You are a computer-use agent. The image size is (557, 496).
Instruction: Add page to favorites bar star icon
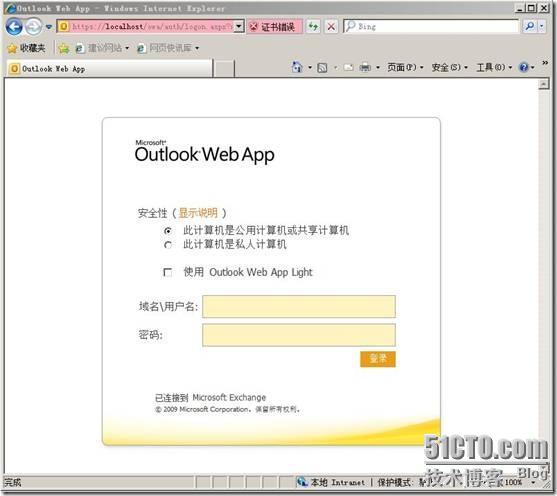click(64, 48)
